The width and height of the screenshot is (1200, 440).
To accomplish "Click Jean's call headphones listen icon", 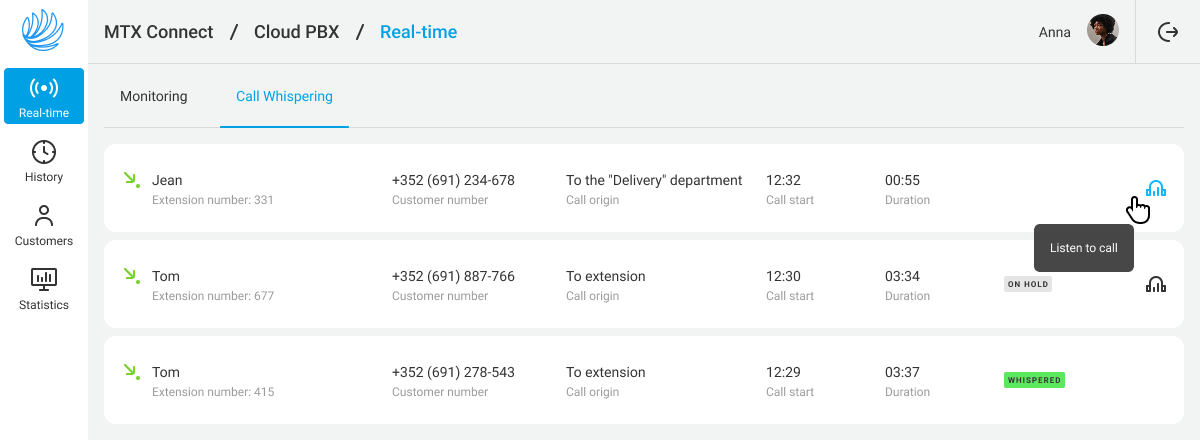I will pos(1156,188).
